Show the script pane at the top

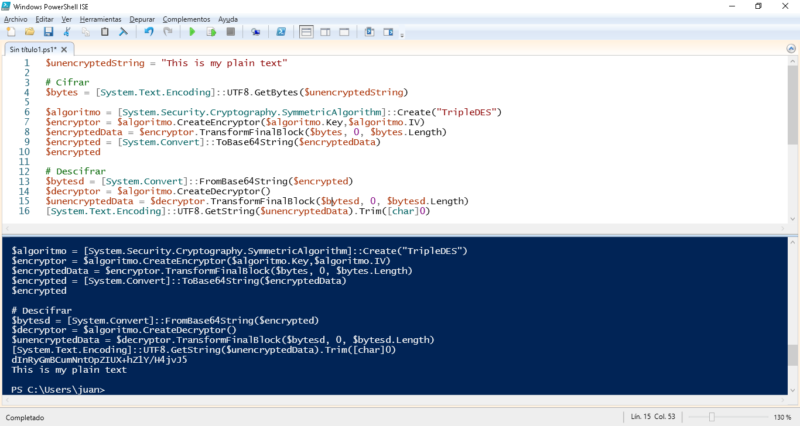[x=306, y=32]
